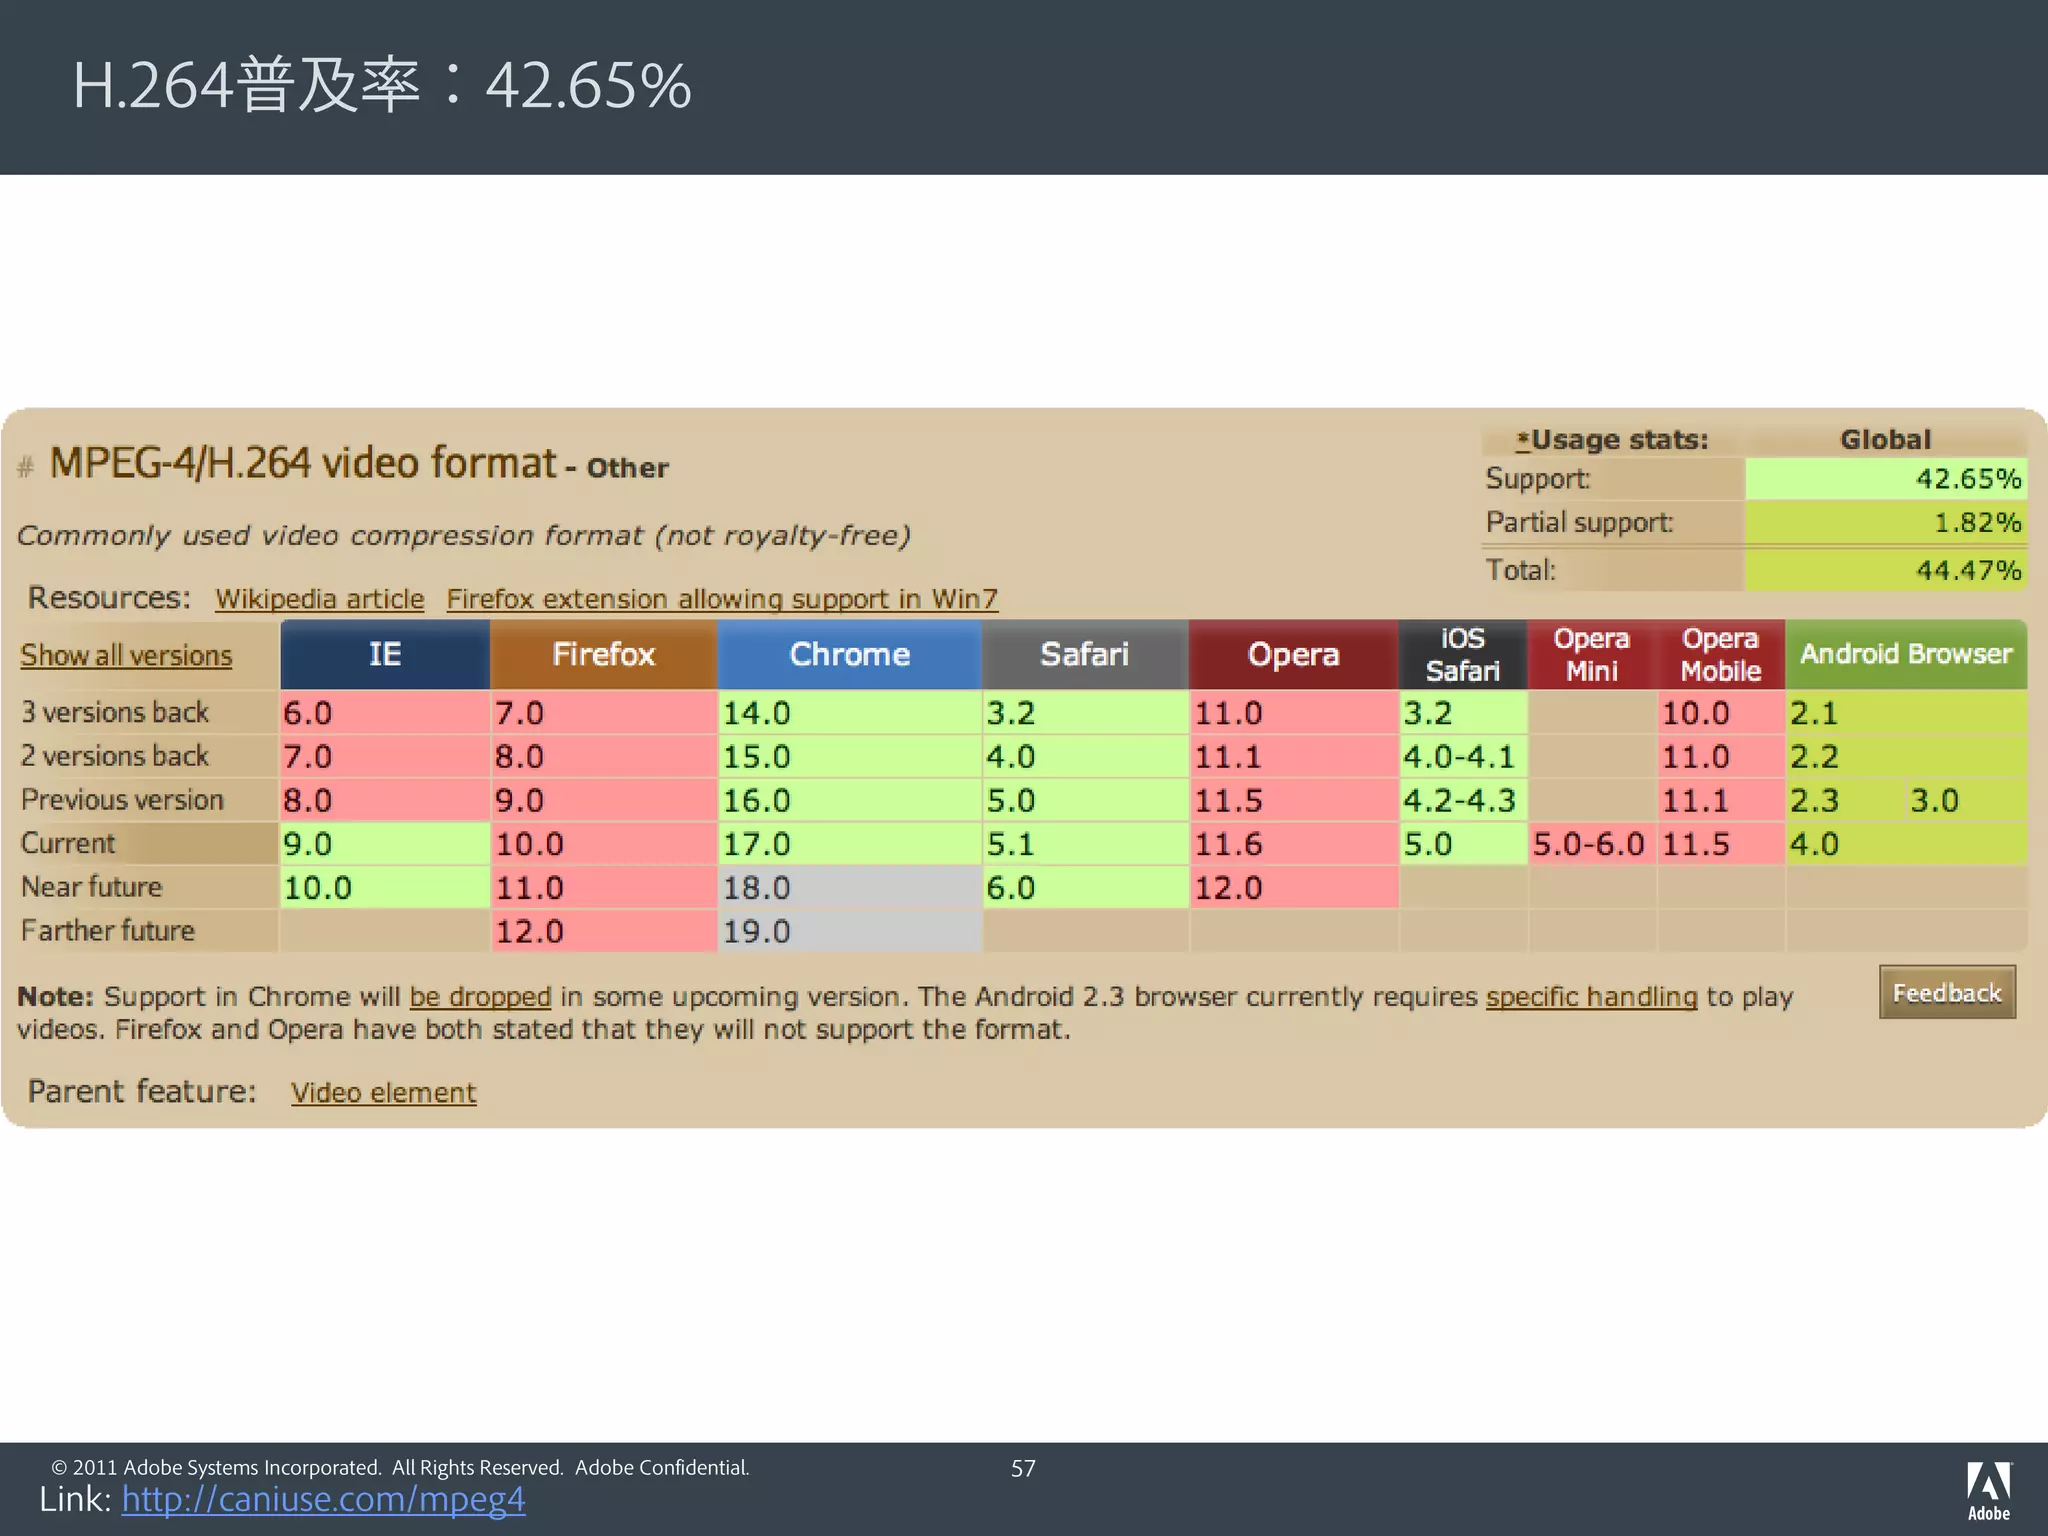Click the Partial support 1.82% cell
The height and width of the screenshot is (1536, 2048).
coord(1886,522)
